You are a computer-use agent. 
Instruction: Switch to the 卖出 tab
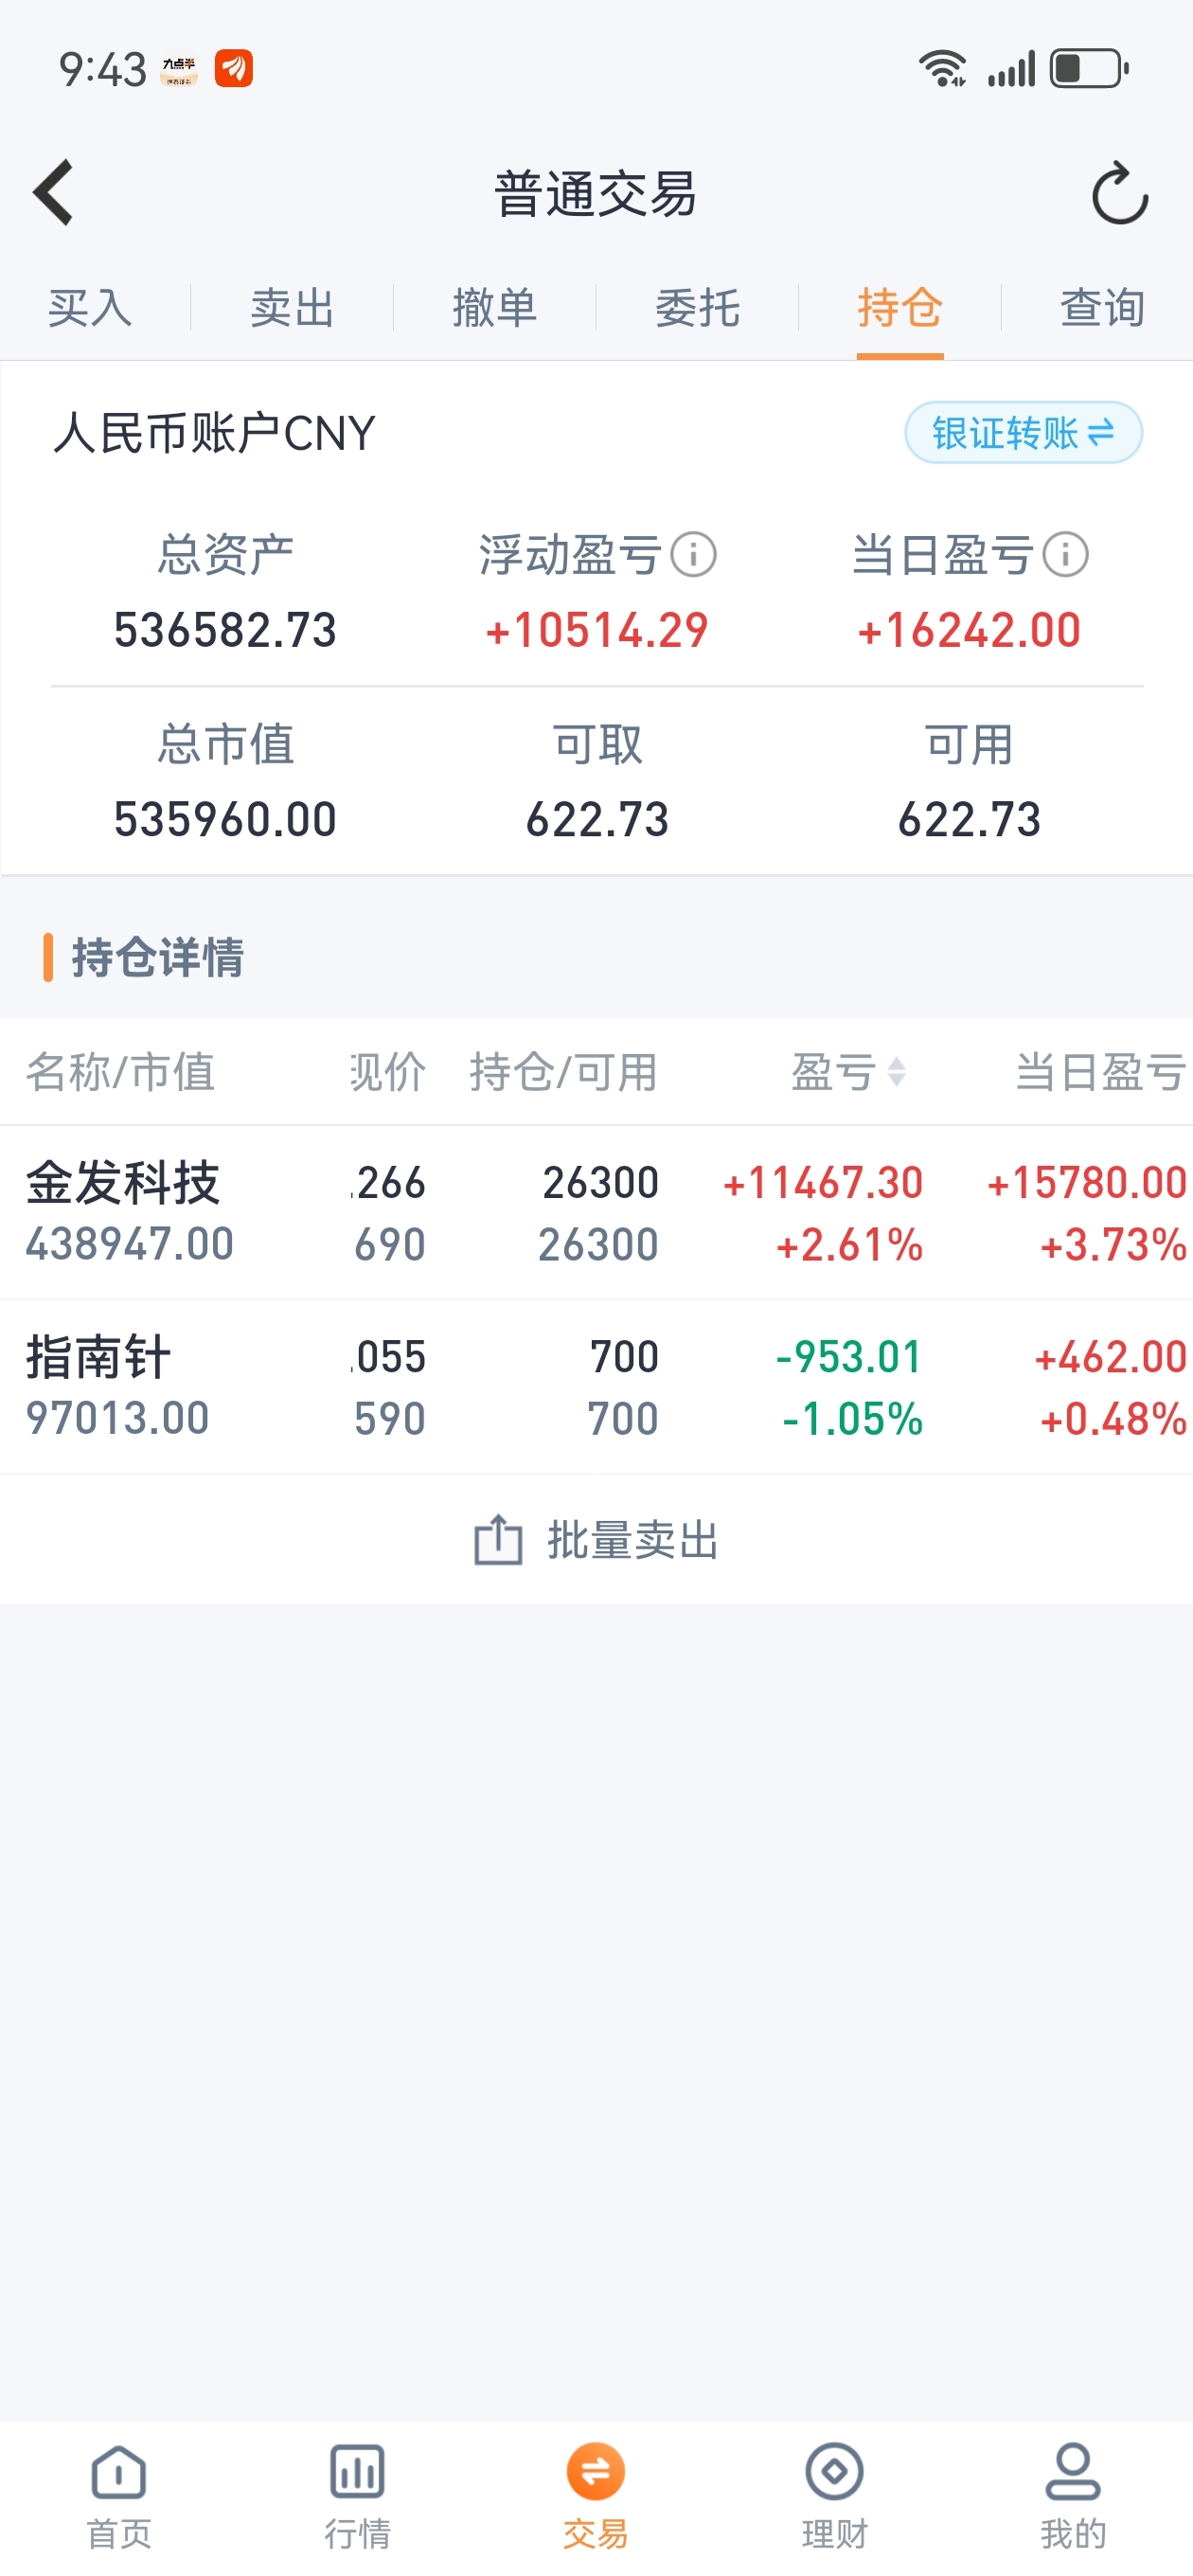292,307
